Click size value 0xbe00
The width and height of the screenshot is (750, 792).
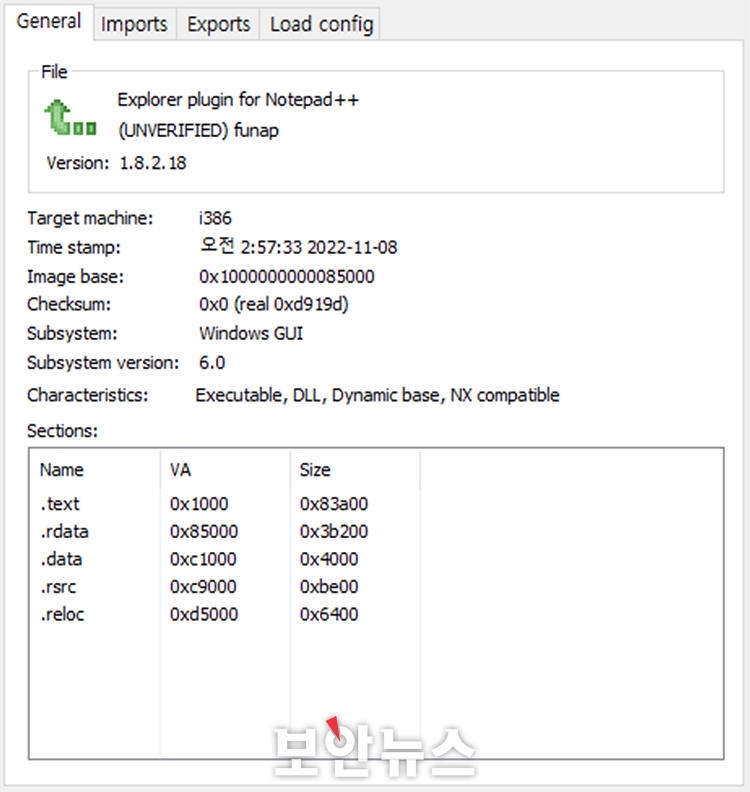click(329, 586)
